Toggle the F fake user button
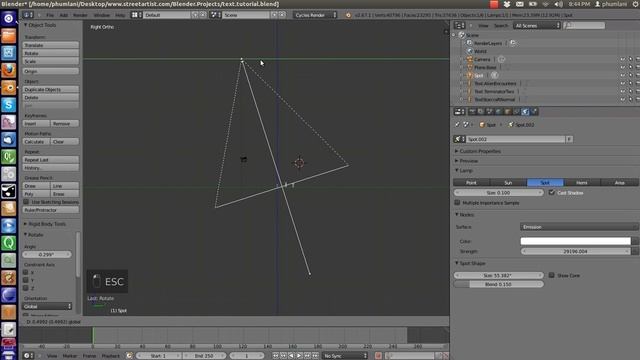The image size is (640, 360). coord(569,139)
